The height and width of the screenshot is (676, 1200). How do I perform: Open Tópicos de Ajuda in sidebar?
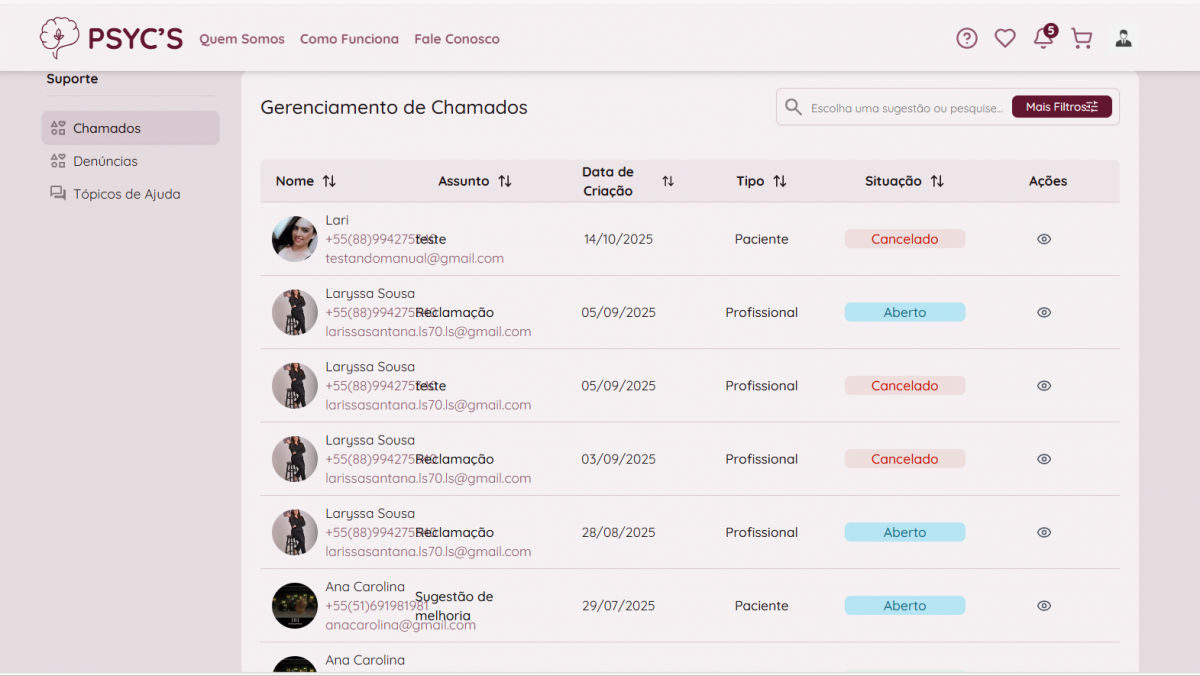[x=126, y=194]
